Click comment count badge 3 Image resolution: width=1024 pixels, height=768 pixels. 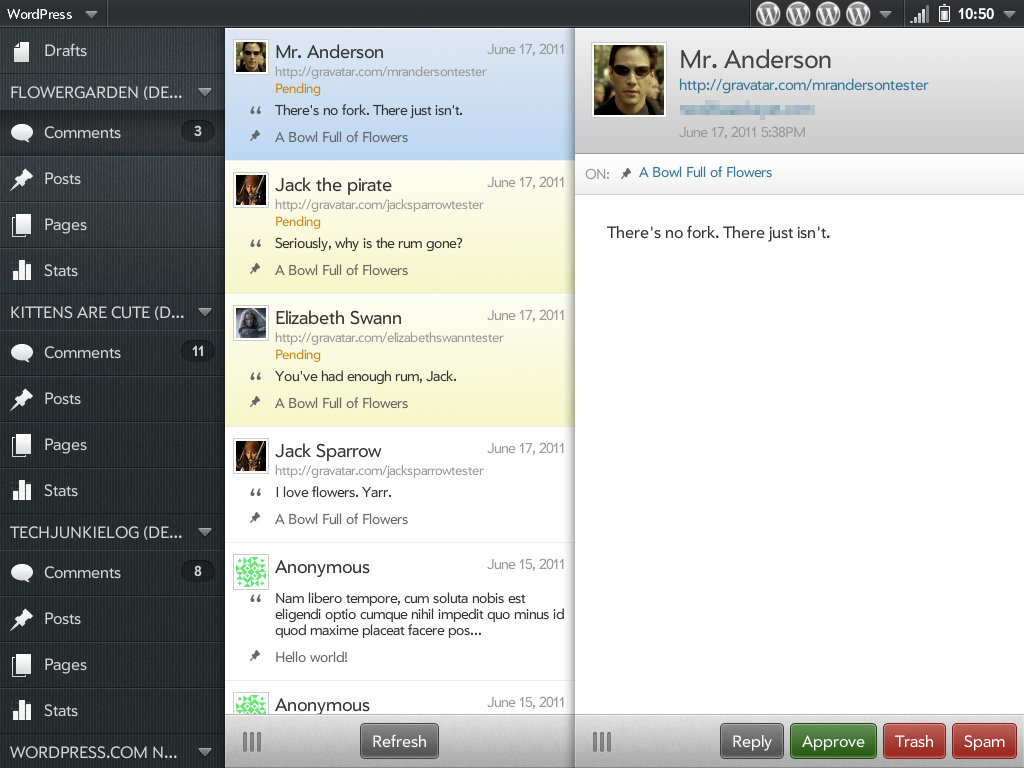[x=198, y=131]
